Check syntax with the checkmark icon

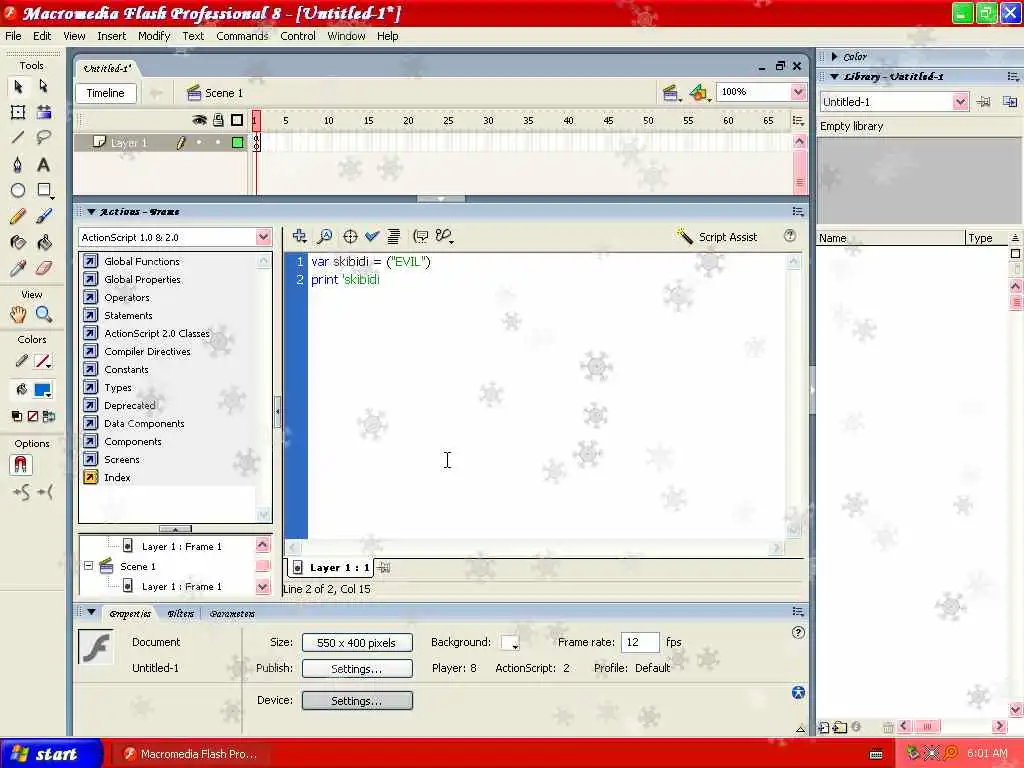tap(372, 236)
